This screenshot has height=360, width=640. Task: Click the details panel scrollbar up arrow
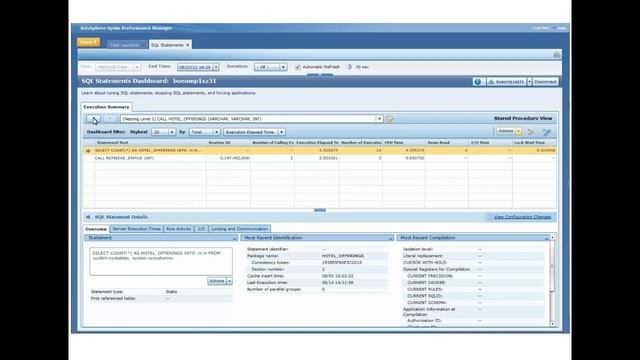pos(553,237)
